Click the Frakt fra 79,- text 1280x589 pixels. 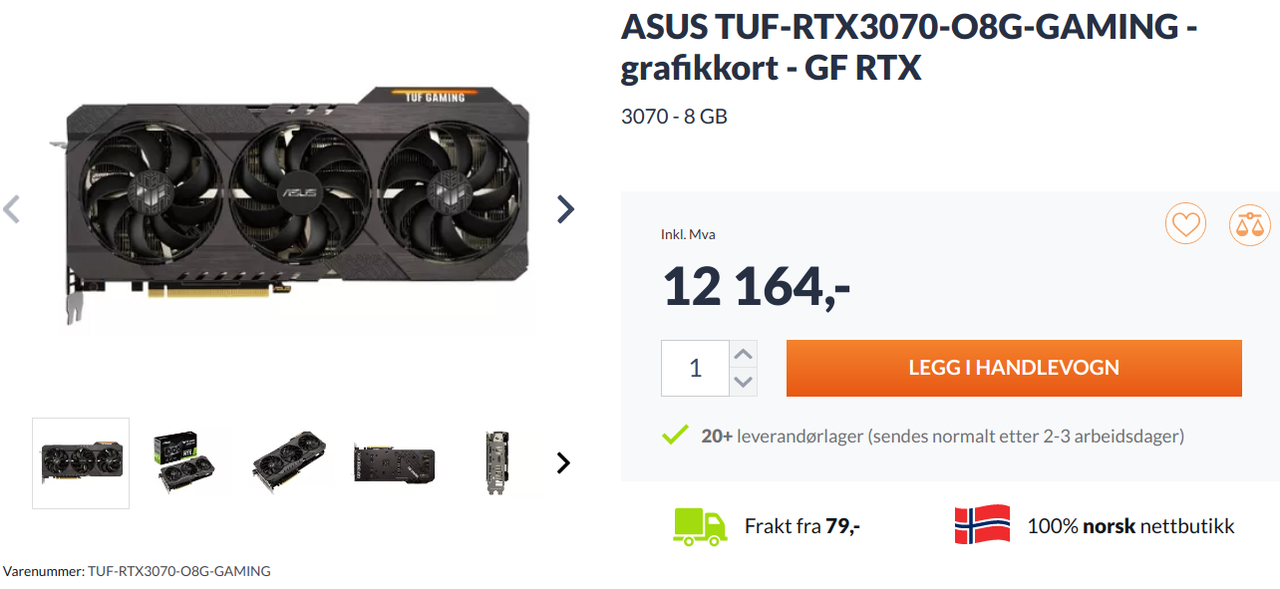802,526
